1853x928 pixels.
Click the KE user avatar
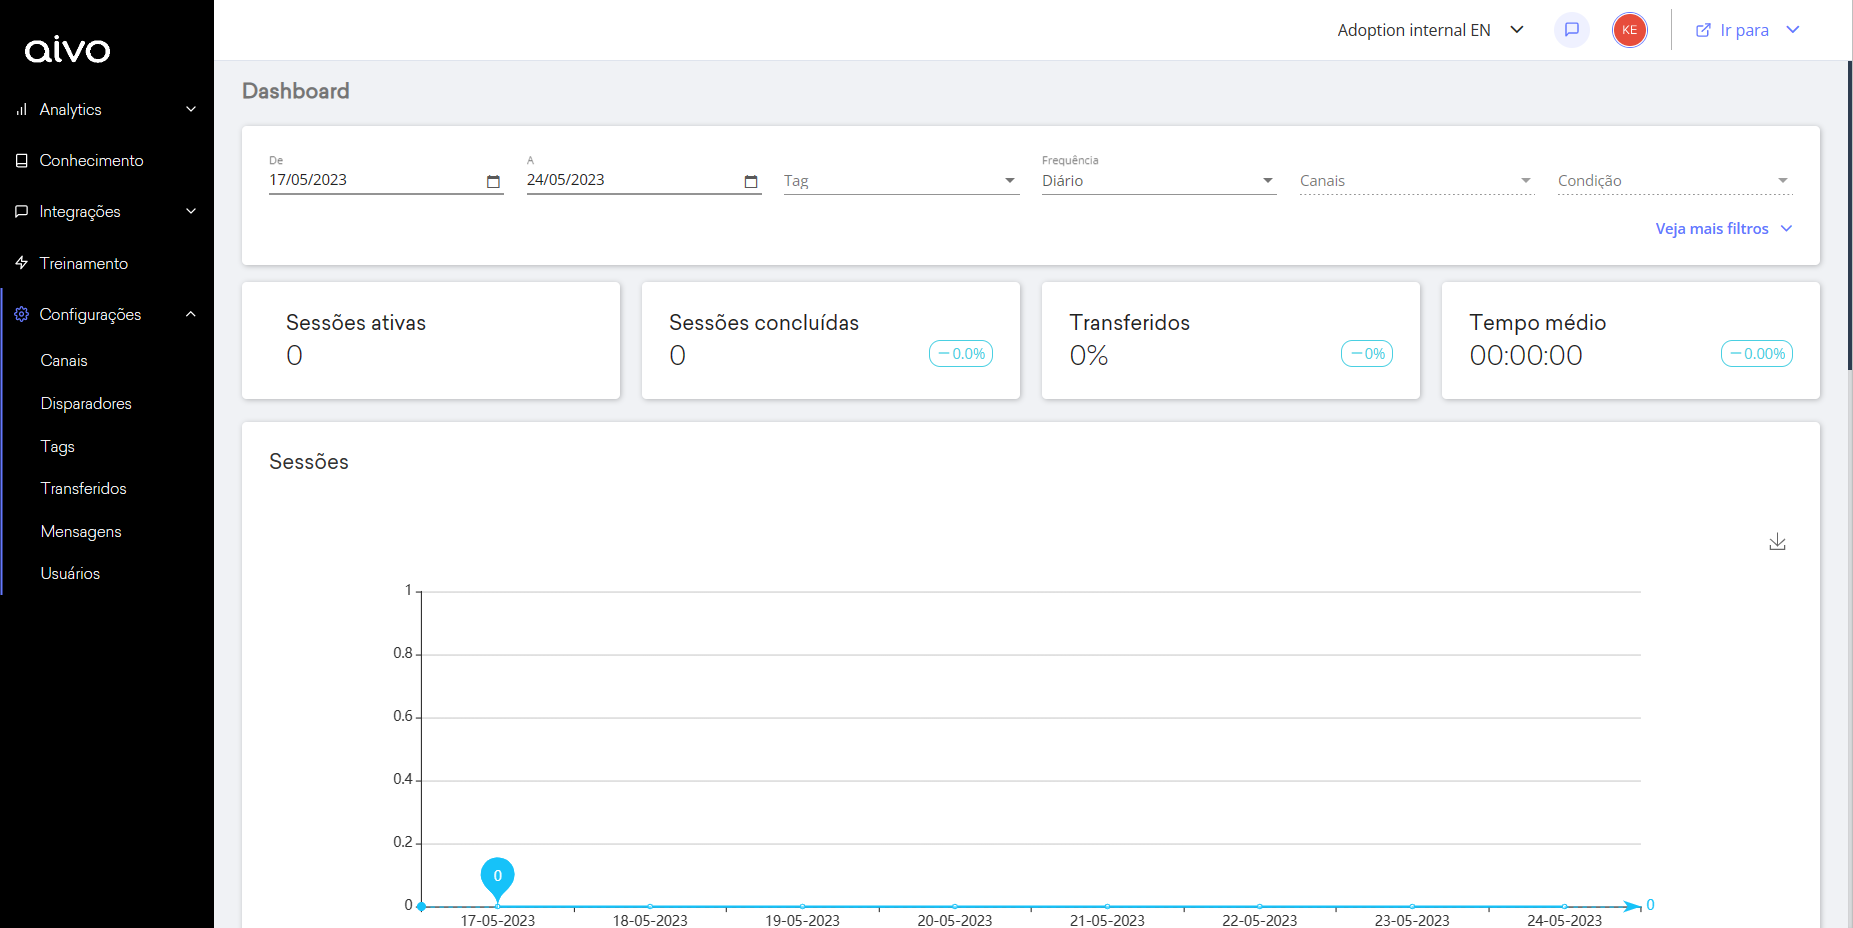pyautogui.click(x=1629, y=30)
